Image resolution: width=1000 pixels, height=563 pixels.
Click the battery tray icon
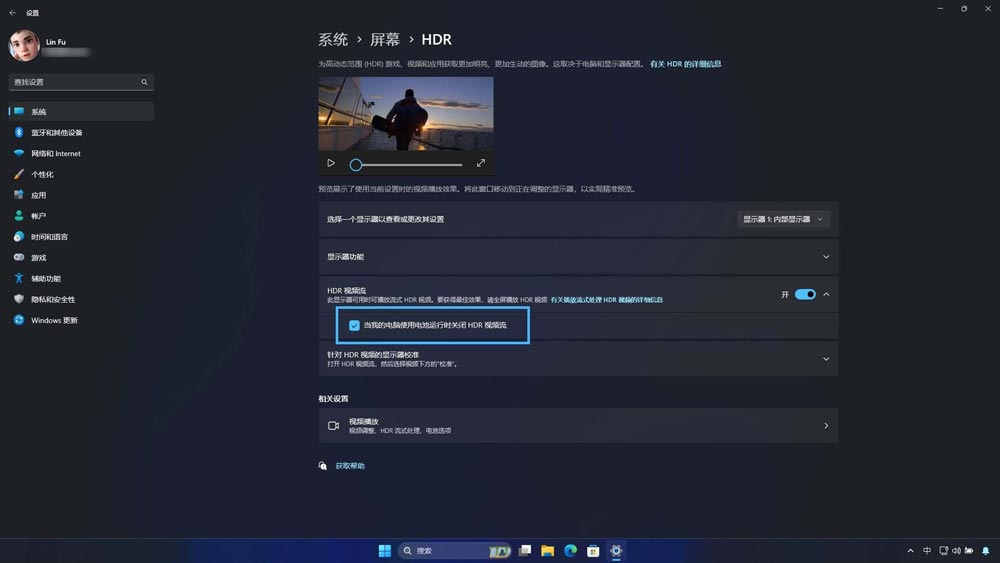[969, 551]
